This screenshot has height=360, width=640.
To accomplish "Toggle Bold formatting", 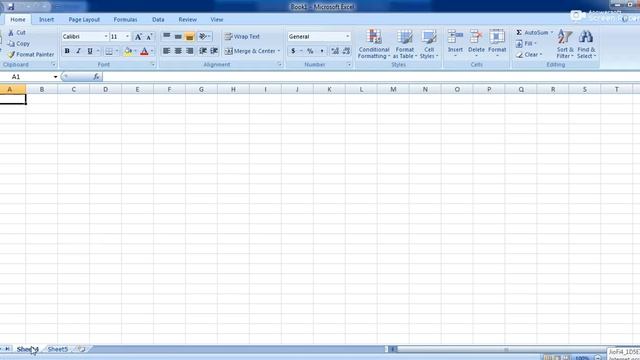I will 67,51.
